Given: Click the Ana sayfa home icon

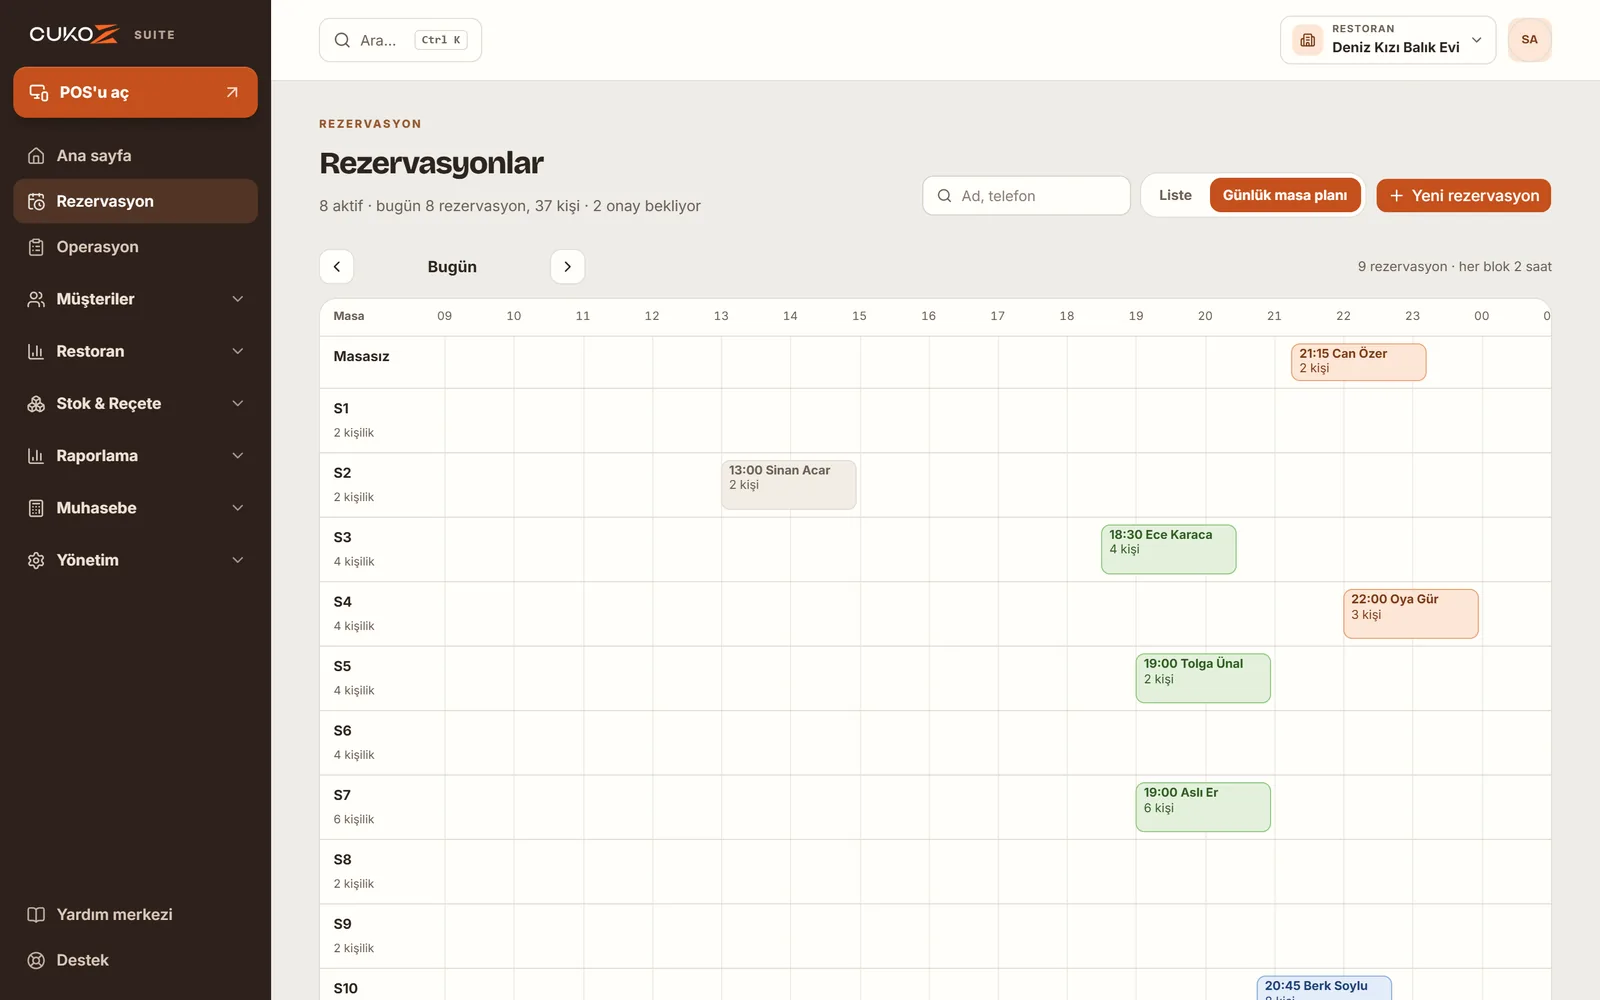Looking at the screenshot, I should tap(36, 156).
